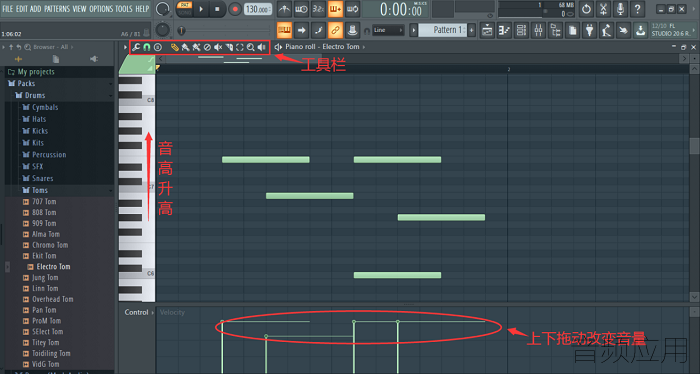Select the Slice tool in piano roll
The height and width of the screenshot is (374, 700).
tap(229, 47)
